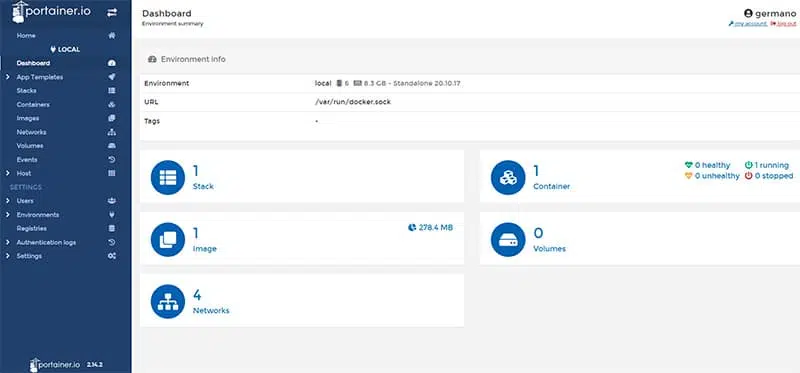
Task: Select Authentication logs menu item
Action: pos(46,242)
